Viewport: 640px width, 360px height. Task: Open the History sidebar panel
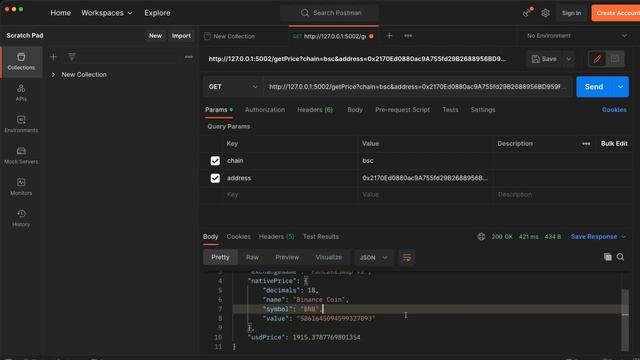pyautogui.click(x=21, y=218)
